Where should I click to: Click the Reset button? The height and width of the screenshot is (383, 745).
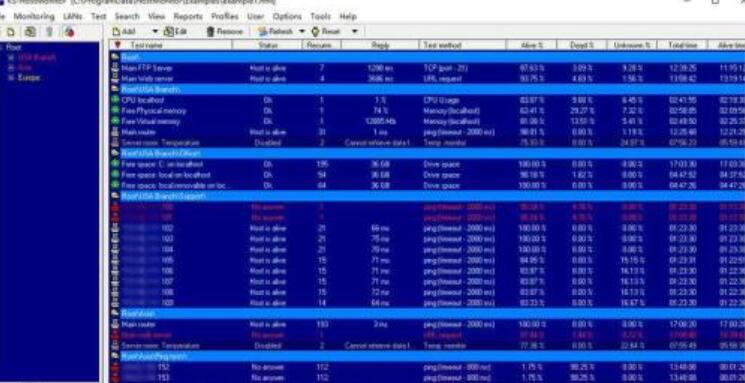[x=326, y=32]
